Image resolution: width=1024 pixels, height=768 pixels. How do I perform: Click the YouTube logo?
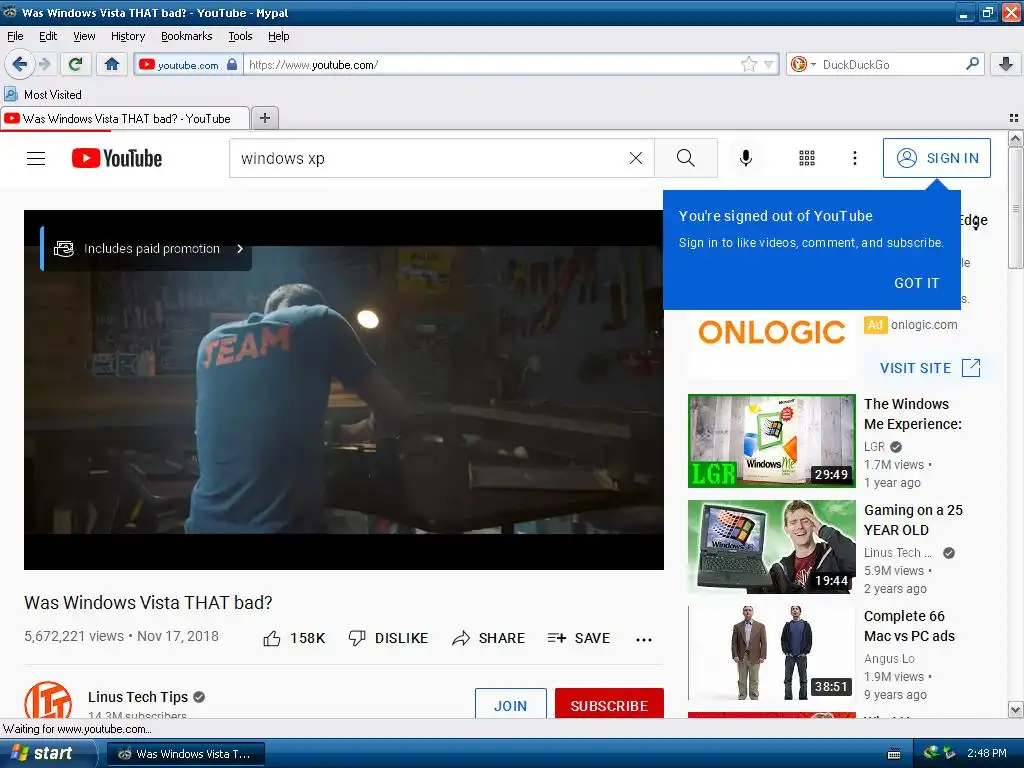coord(117,158)
